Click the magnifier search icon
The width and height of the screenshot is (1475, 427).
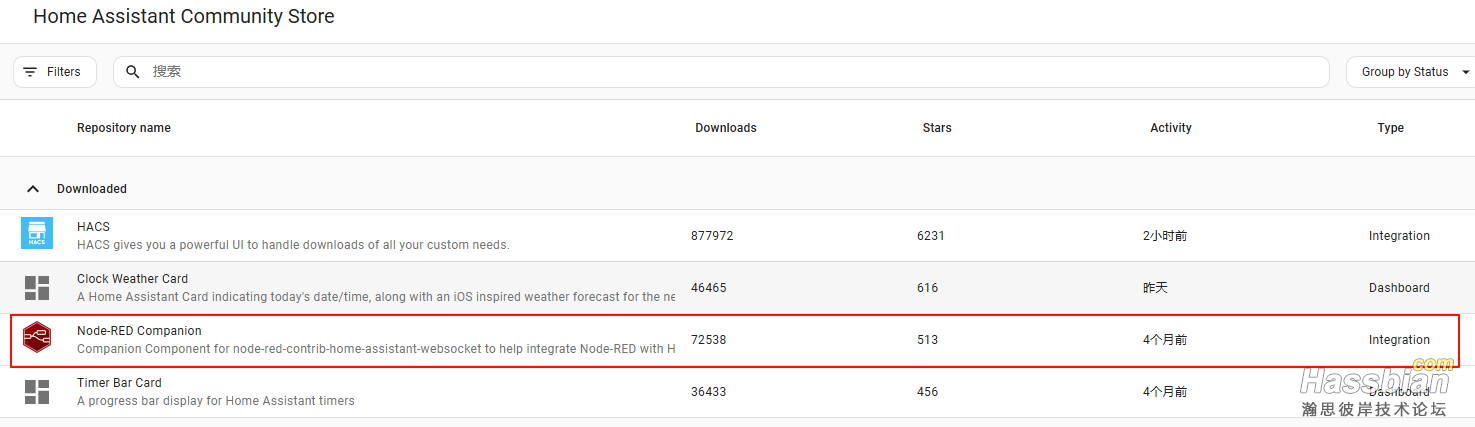[133, 72]
